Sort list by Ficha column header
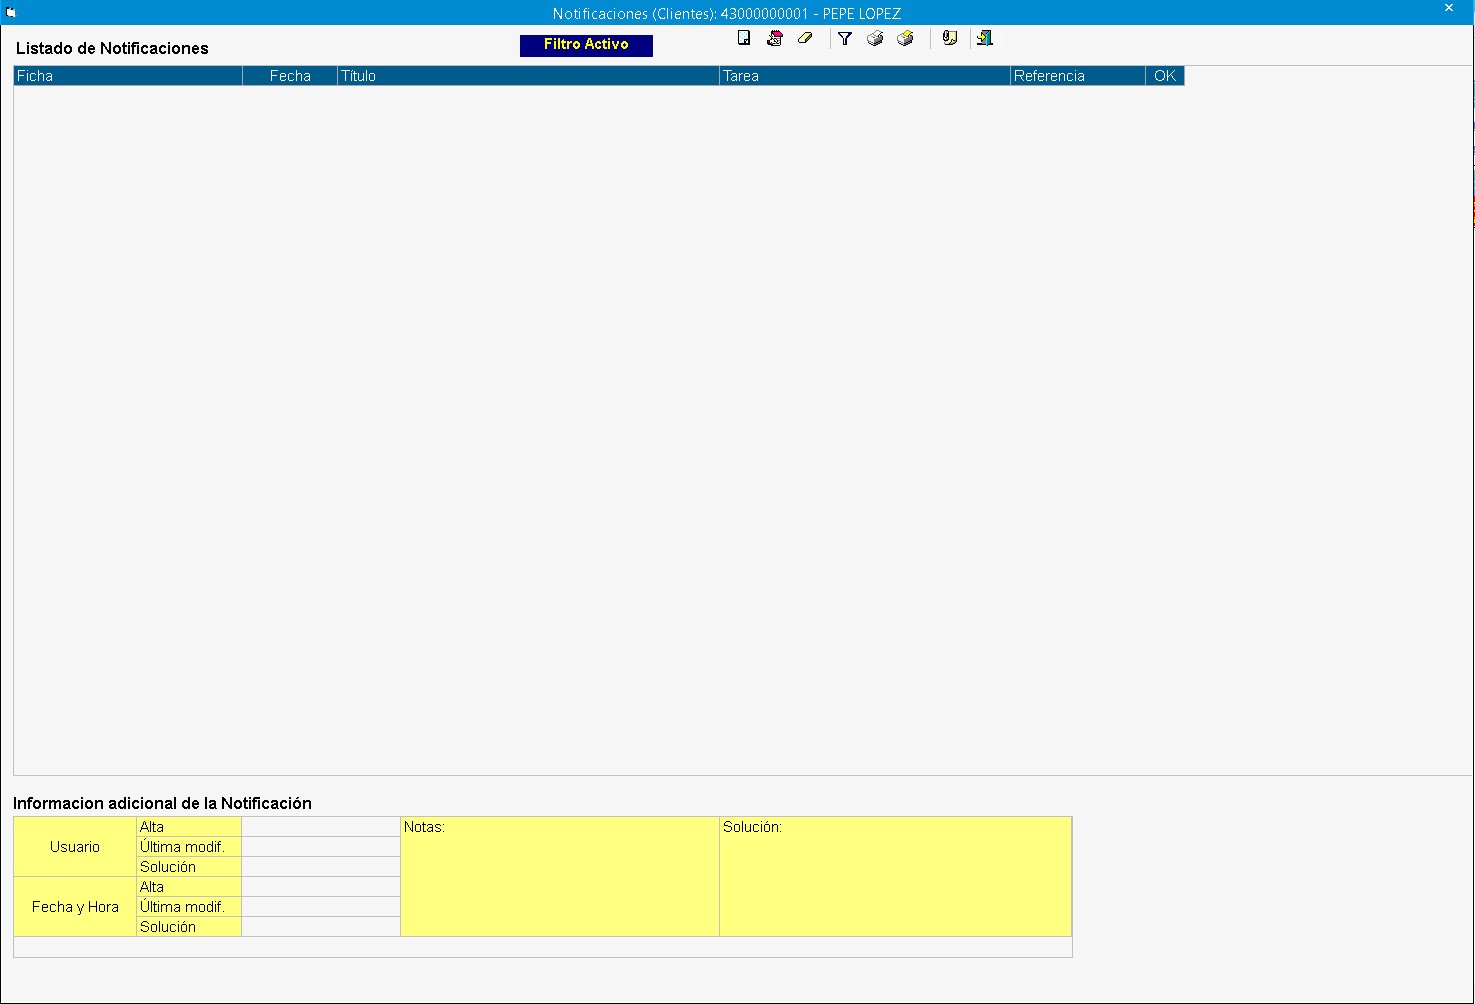The width and height of the screenshot is (1475, 1004). coord(128,76)
